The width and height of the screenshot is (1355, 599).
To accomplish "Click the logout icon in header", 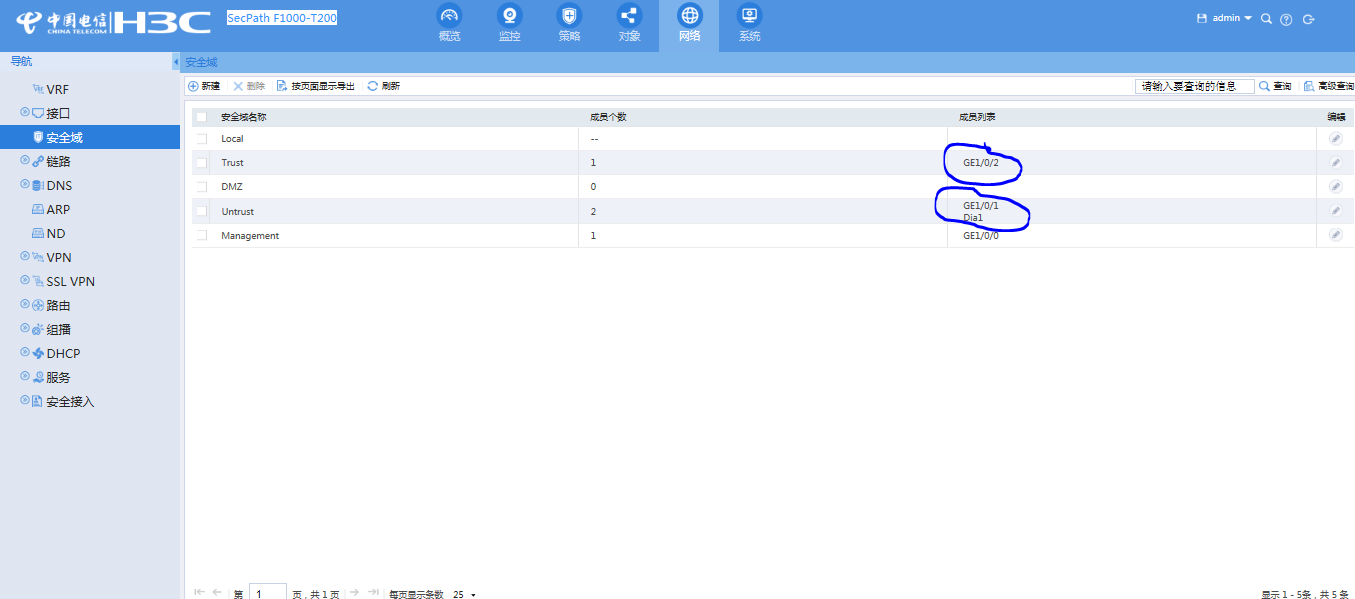I will click(1308, 19).
